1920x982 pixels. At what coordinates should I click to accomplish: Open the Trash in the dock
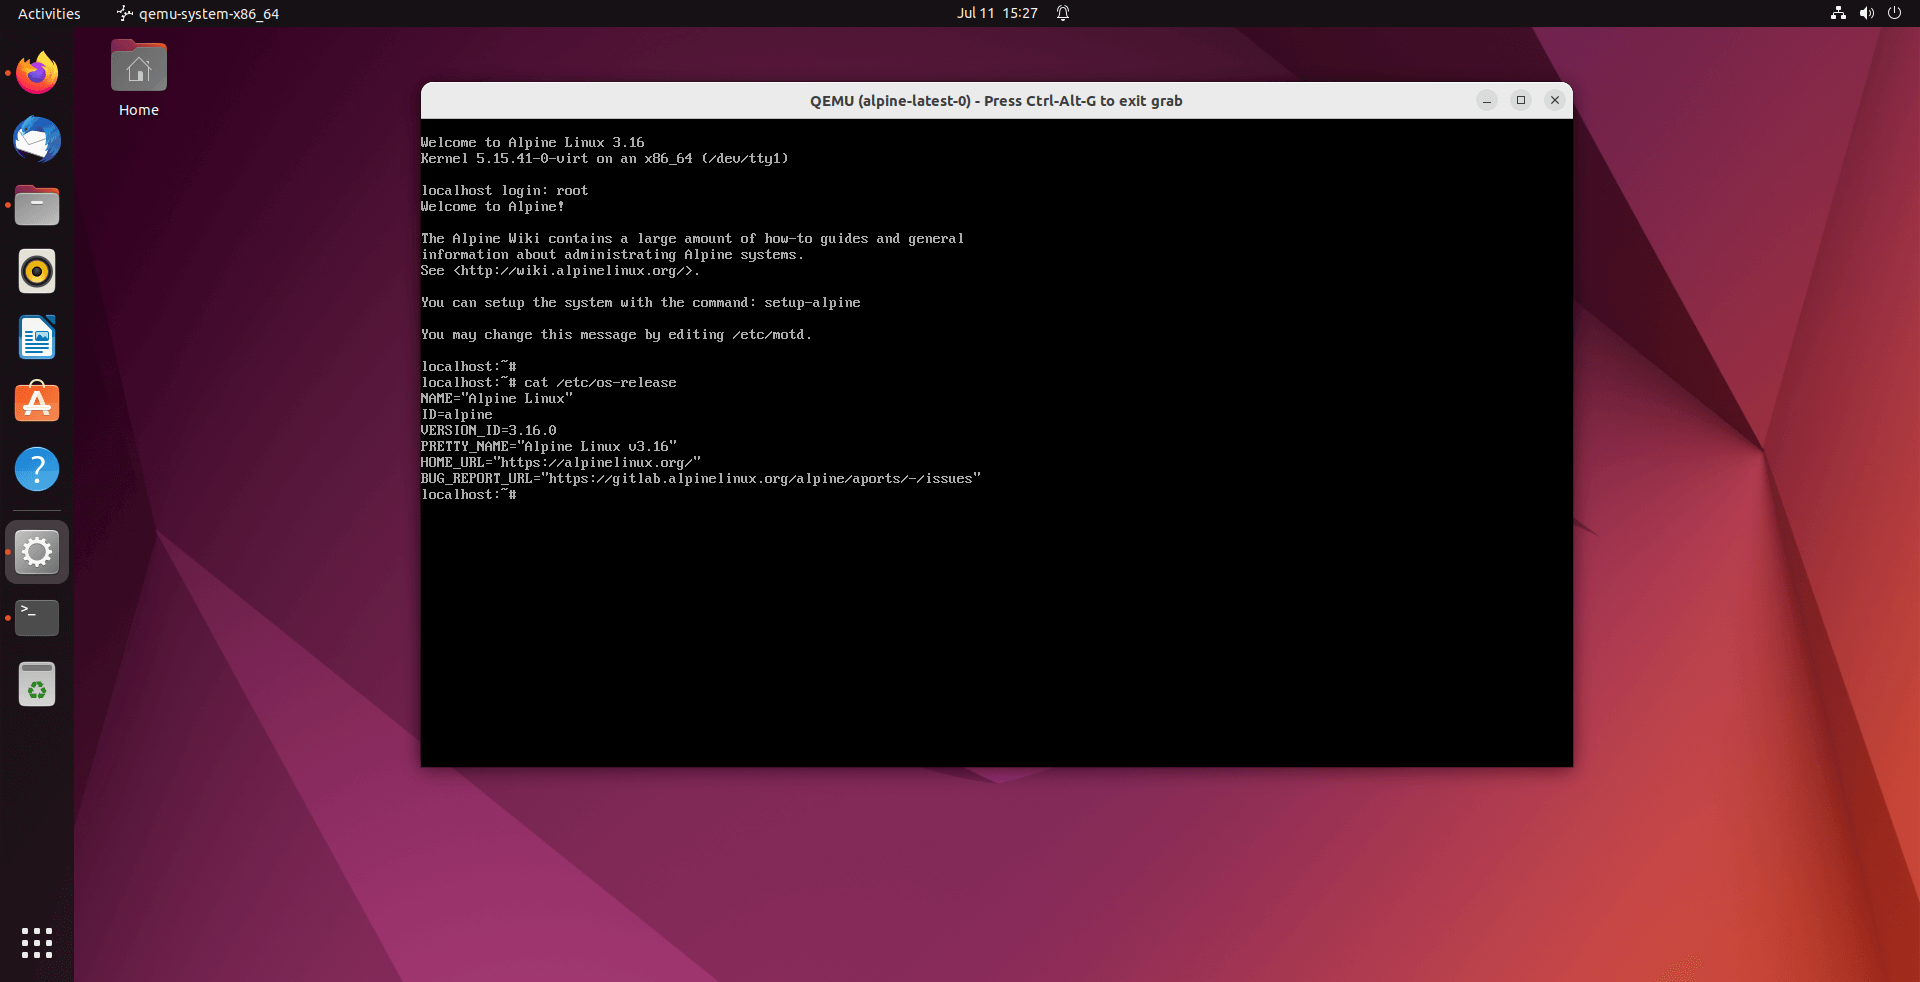(37, 684)
